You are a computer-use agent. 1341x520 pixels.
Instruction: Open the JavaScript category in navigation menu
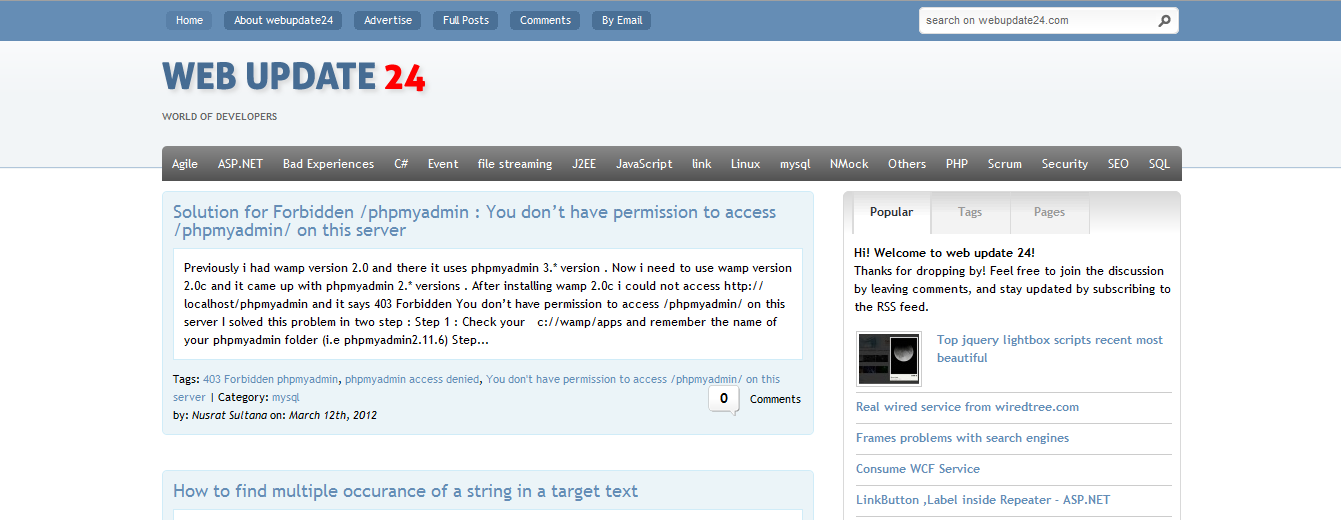(x=644, y=164)
